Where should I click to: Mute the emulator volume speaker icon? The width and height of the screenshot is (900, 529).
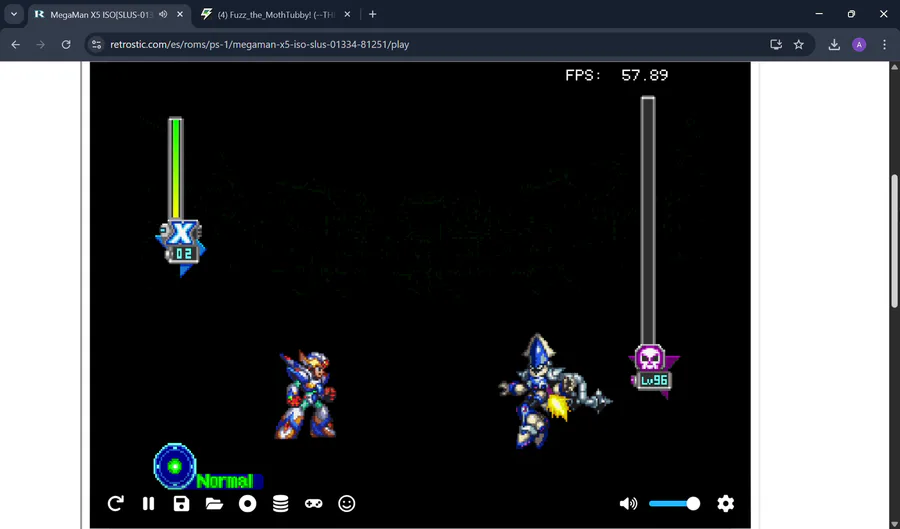point(629,504)
